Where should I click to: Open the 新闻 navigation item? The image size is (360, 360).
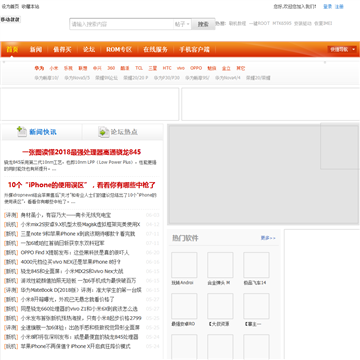click(36, 49)
